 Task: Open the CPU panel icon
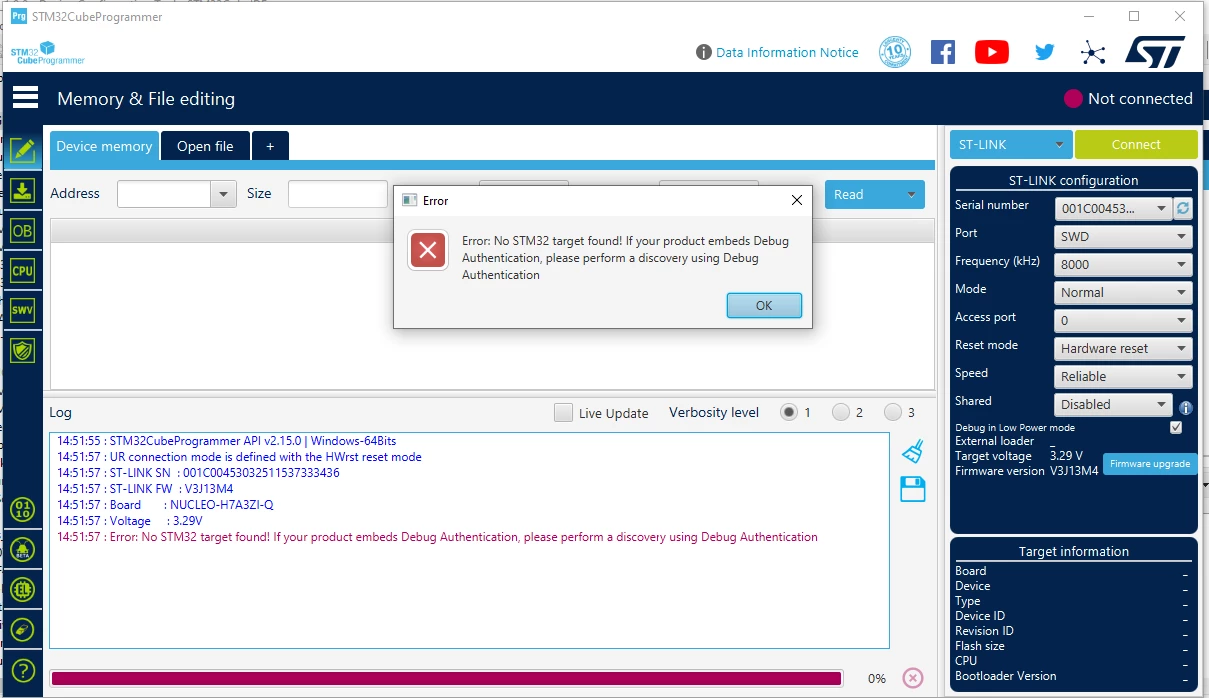[x=22, y=270]
